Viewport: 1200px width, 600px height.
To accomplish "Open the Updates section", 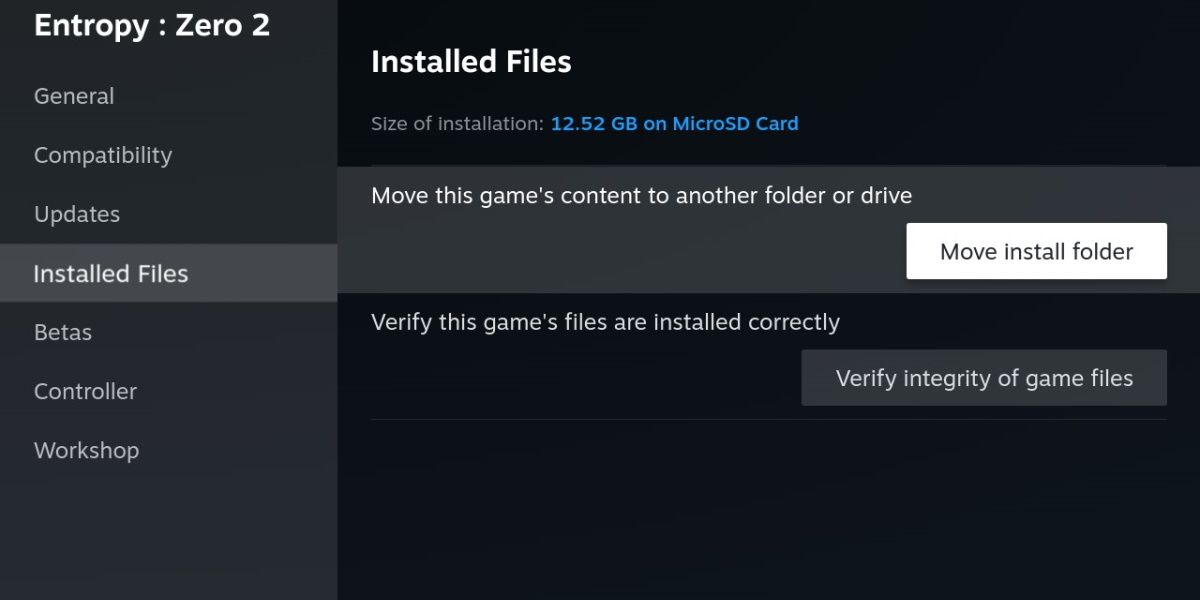I will [x=77, y=214].
